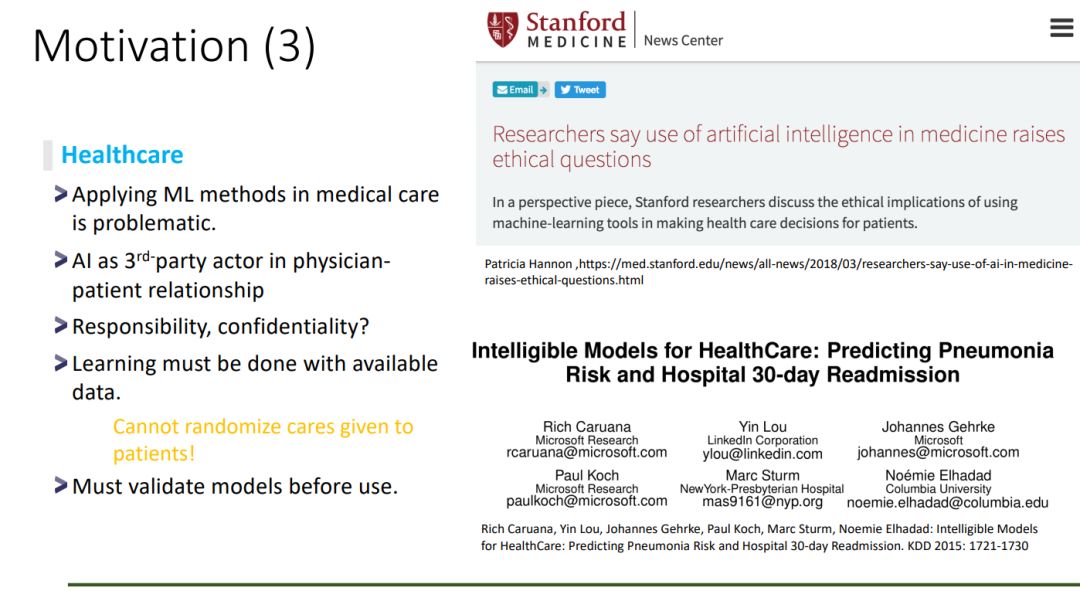Screen dimensions: 1080x591
Task: Click the arrow bullet before 'Responsibility, confidentiality?'
Action: point(62,326)
